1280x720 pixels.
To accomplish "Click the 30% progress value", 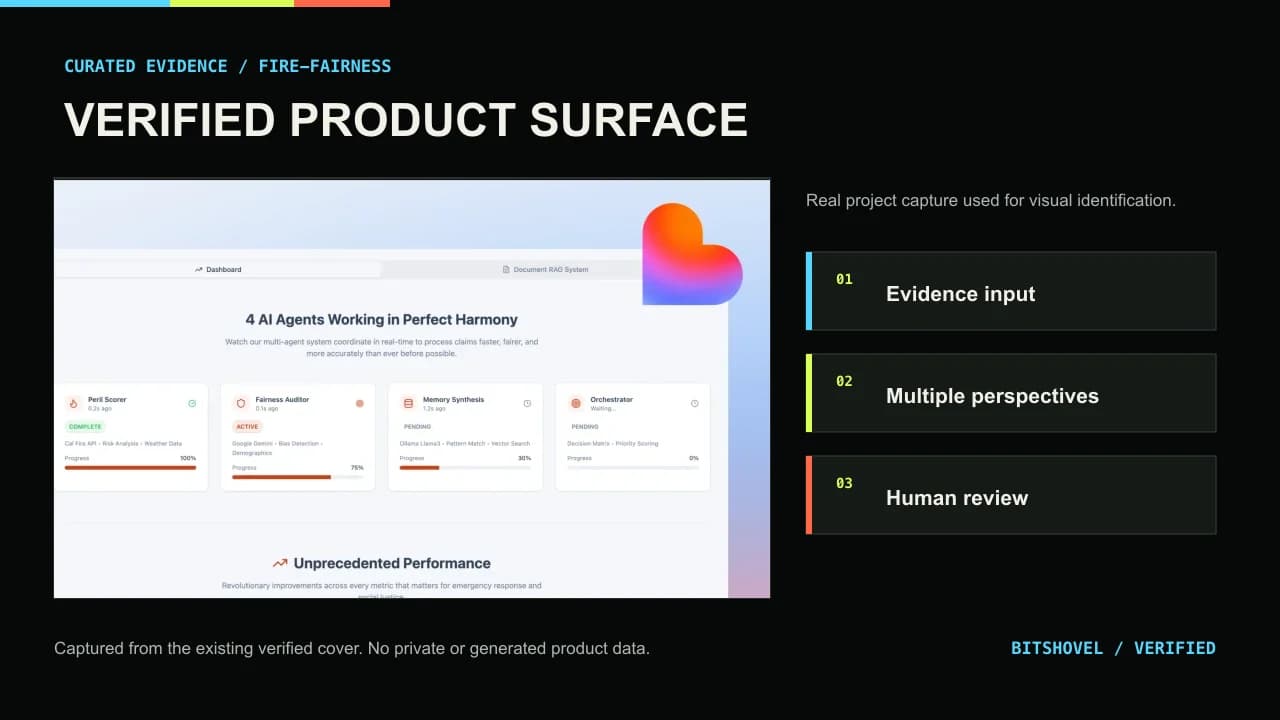I will coord(524,458).
